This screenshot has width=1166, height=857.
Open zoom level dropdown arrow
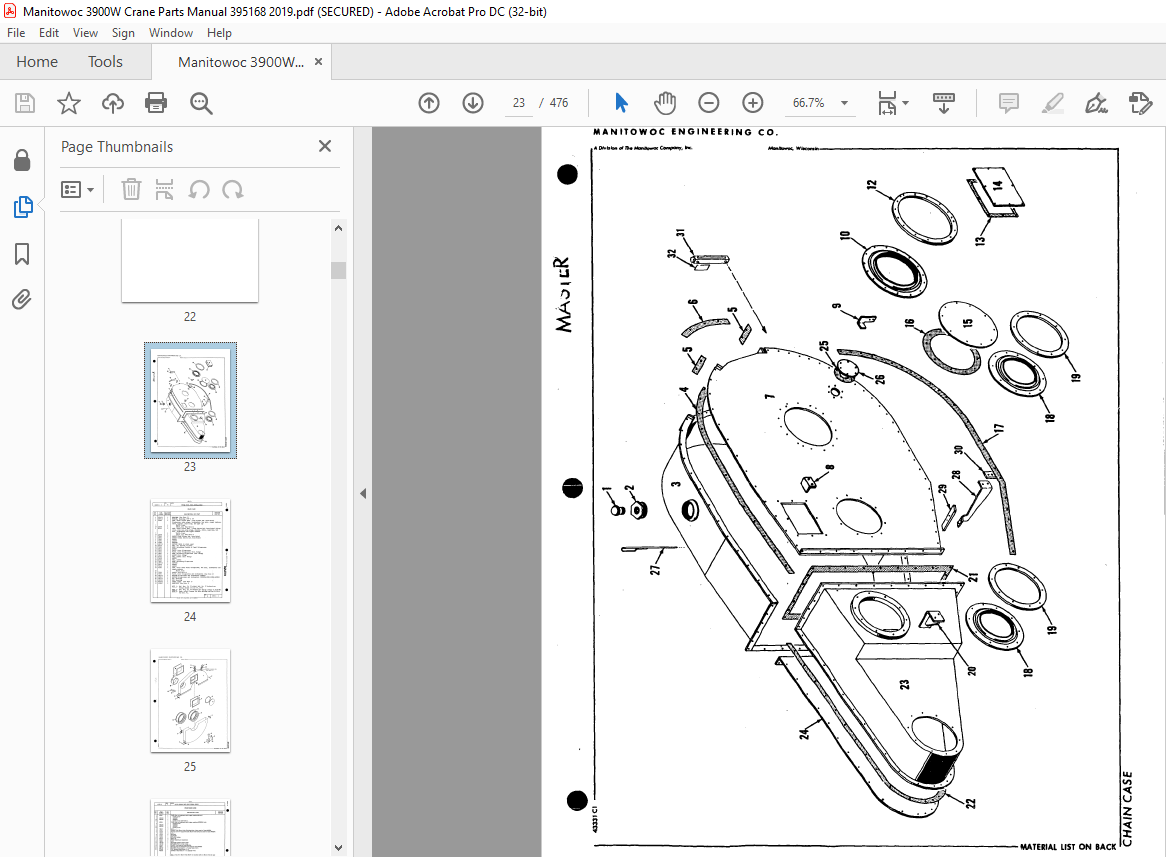point(844,103)
